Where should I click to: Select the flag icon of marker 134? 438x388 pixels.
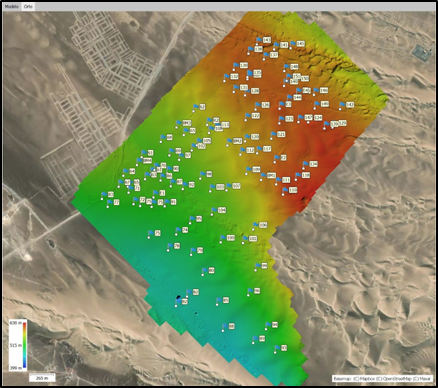(306, 164)
